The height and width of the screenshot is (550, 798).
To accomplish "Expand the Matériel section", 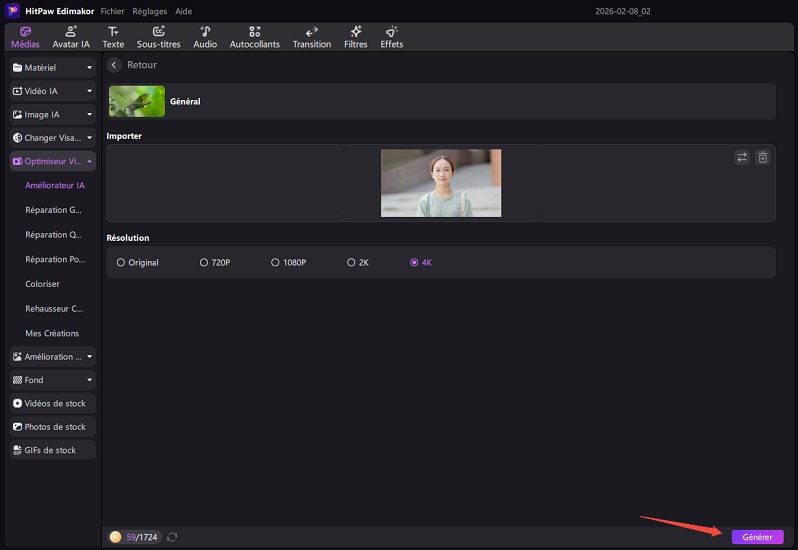I will click(53, 68).
